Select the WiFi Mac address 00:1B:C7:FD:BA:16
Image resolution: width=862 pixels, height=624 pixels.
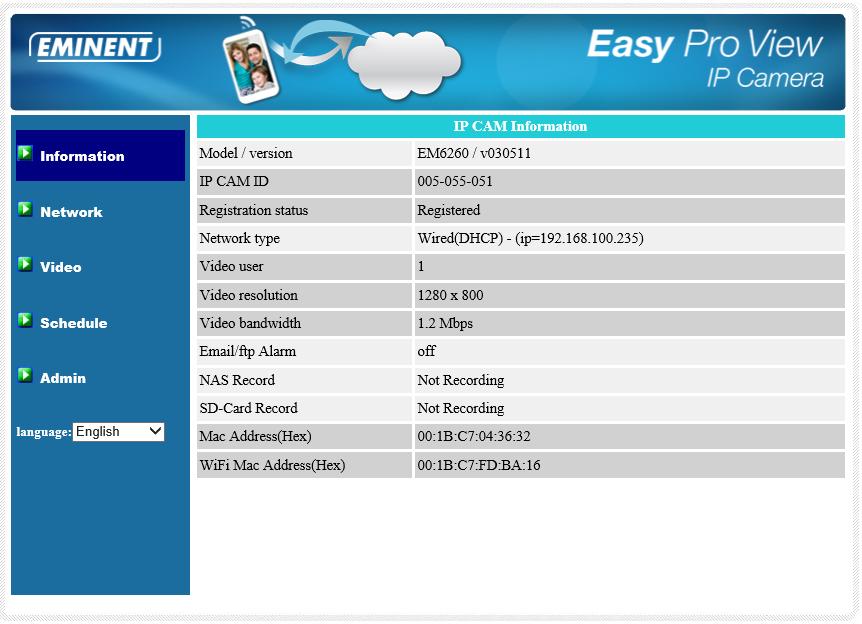coord(479,465)
